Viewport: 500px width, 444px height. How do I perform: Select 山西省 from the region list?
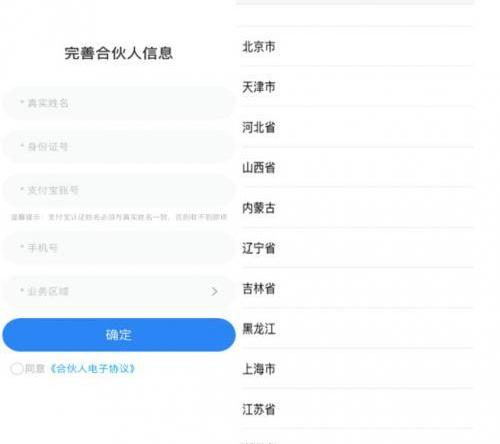click(x=357, y=168)
